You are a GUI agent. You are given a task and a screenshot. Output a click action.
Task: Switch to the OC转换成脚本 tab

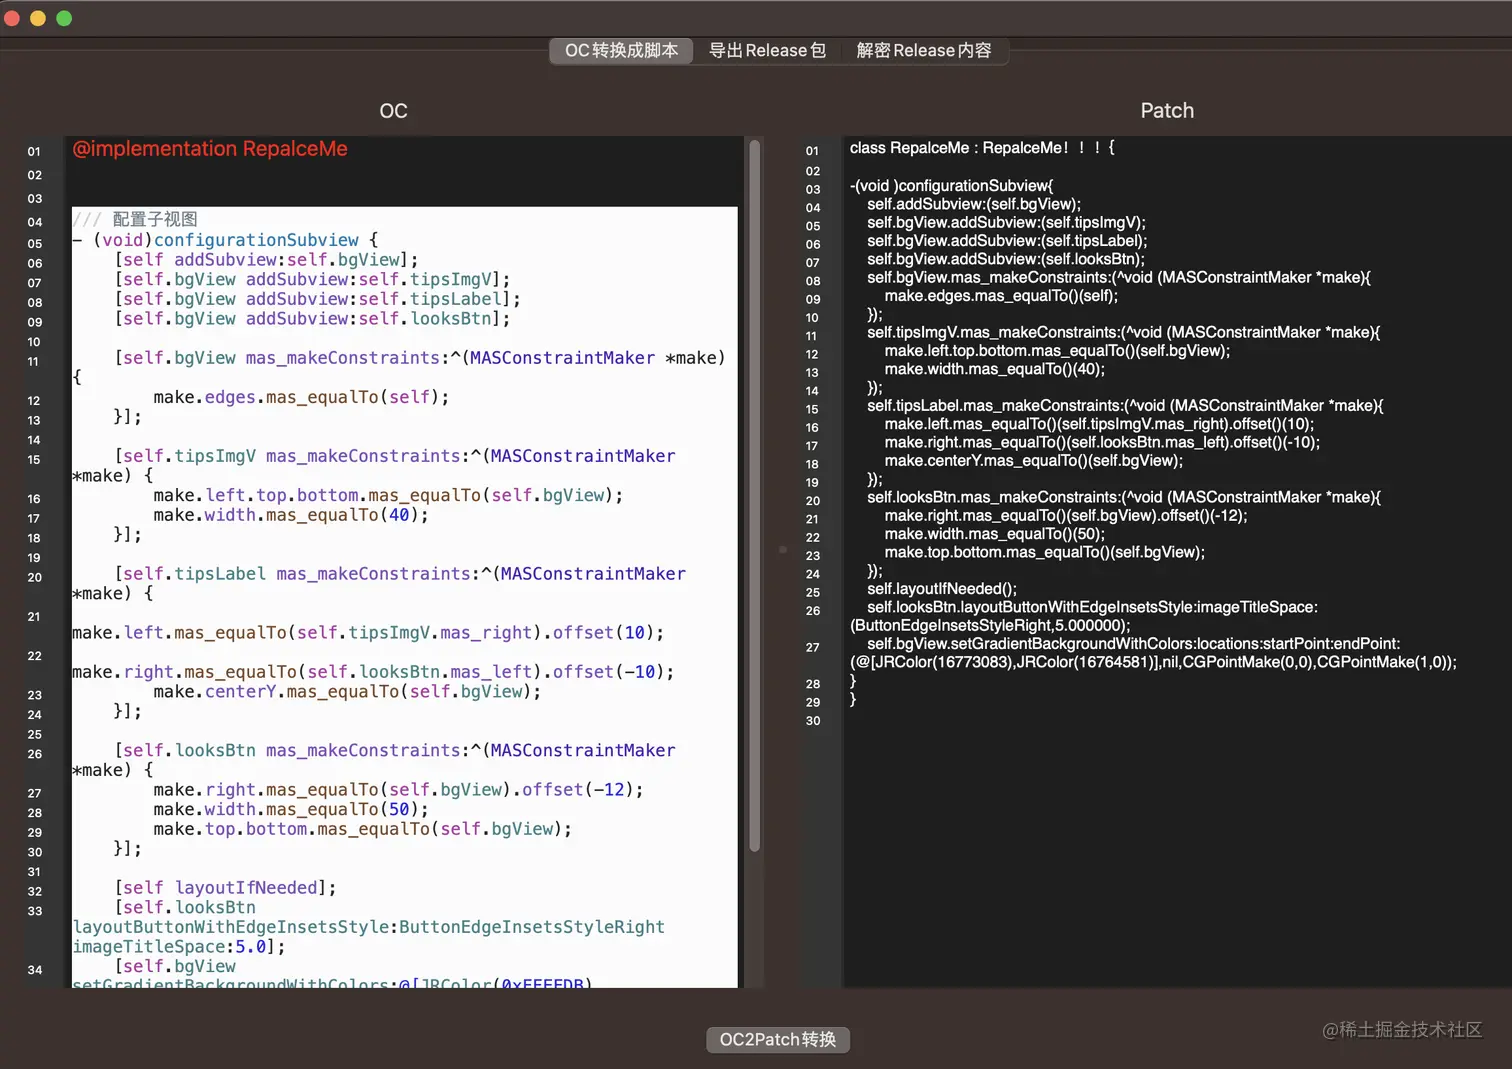[x=621, y=51]
